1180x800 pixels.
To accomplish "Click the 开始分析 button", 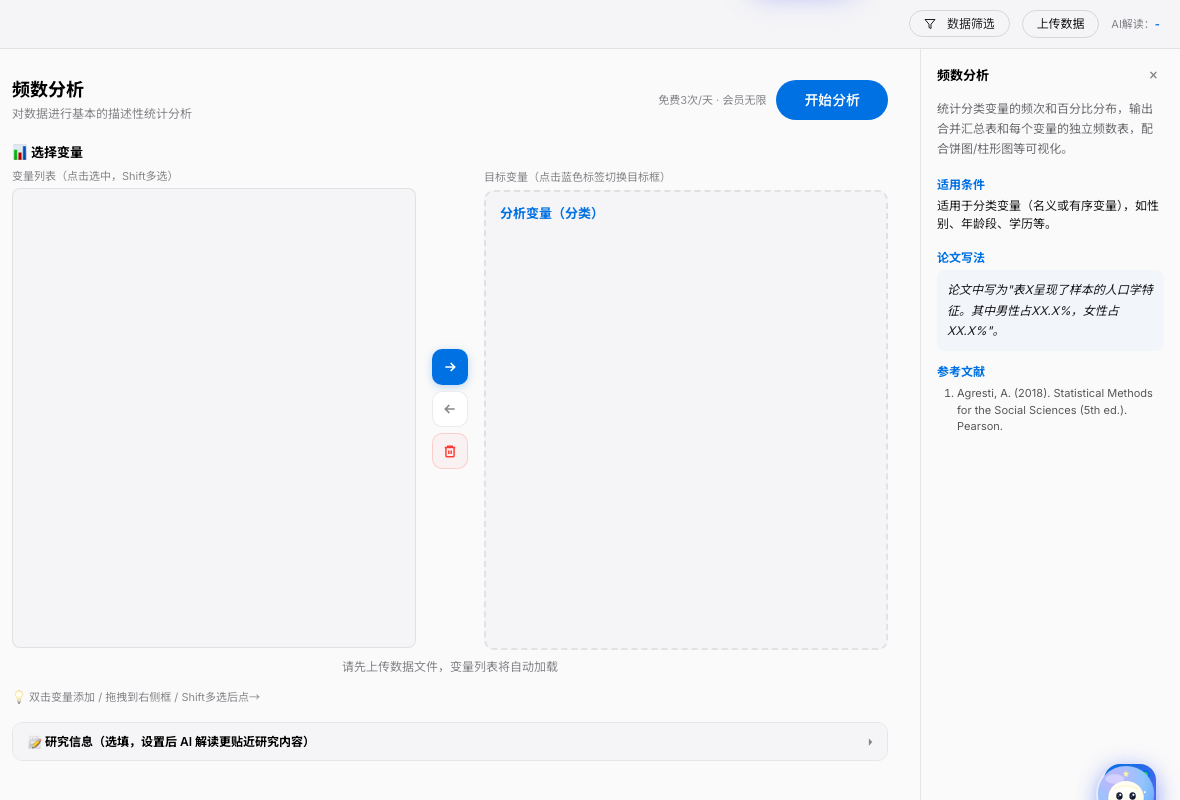I will tap(831, 100).
